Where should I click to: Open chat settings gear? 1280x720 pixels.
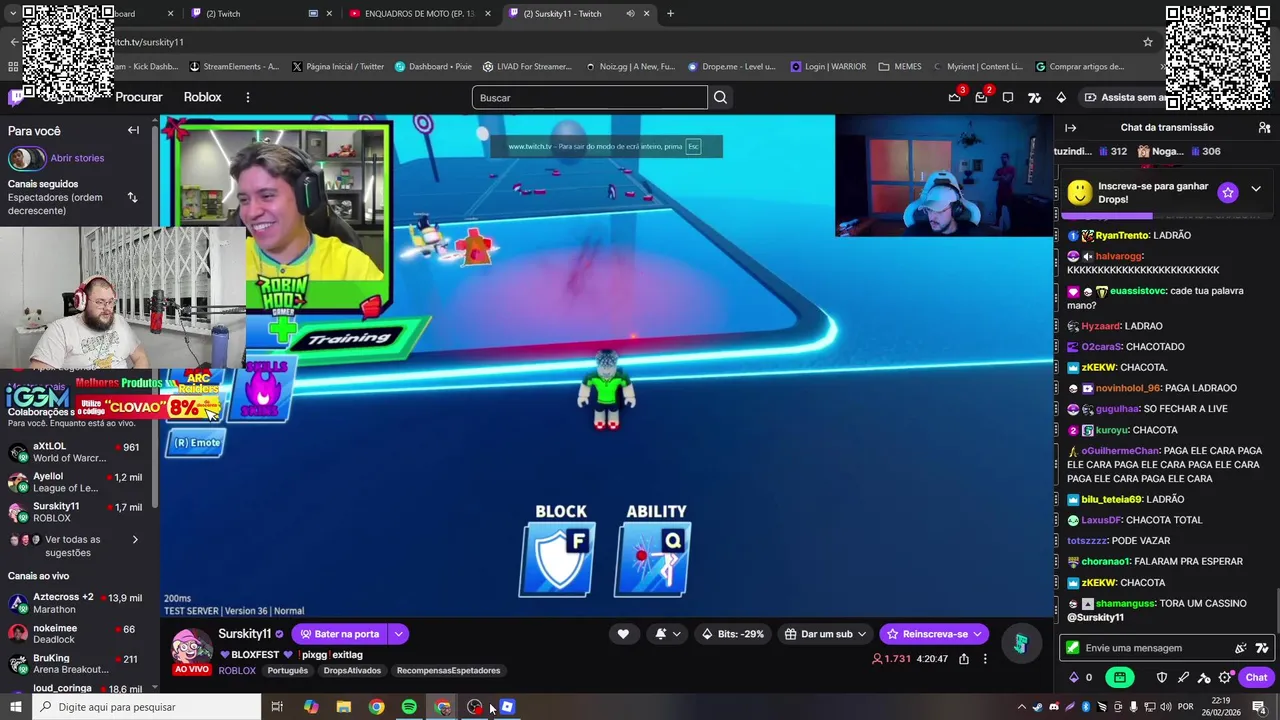(1225, 677)
